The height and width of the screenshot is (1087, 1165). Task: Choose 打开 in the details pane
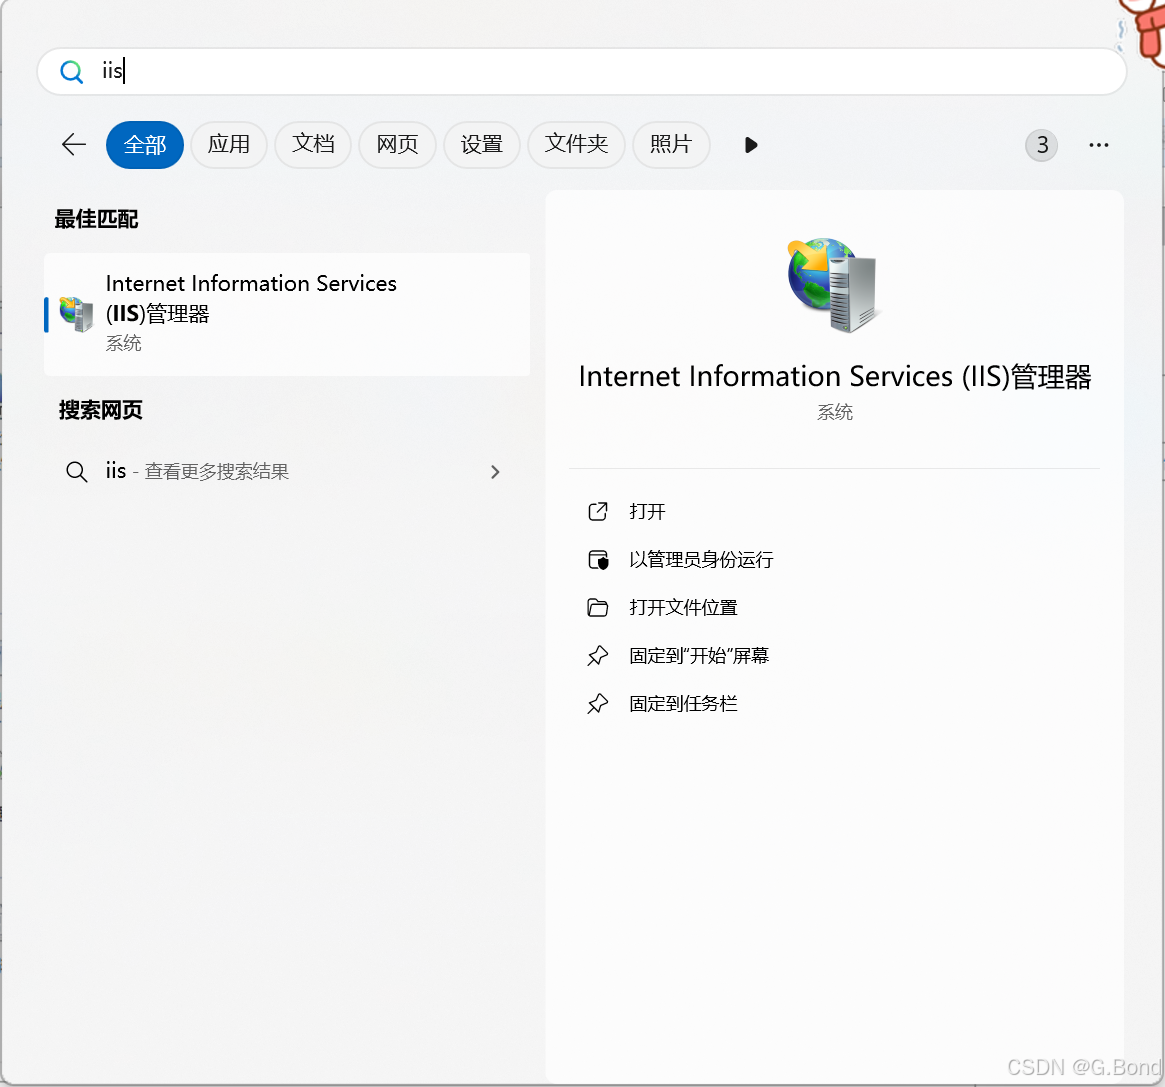coord(647,511)
